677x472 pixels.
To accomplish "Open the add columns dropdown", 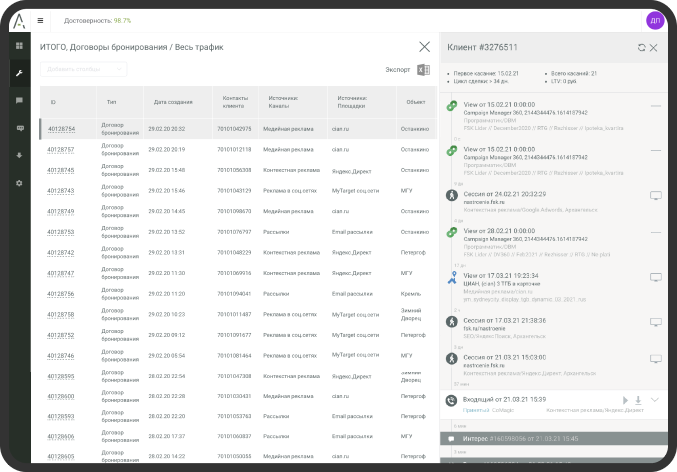I will (x=83, y=69).
